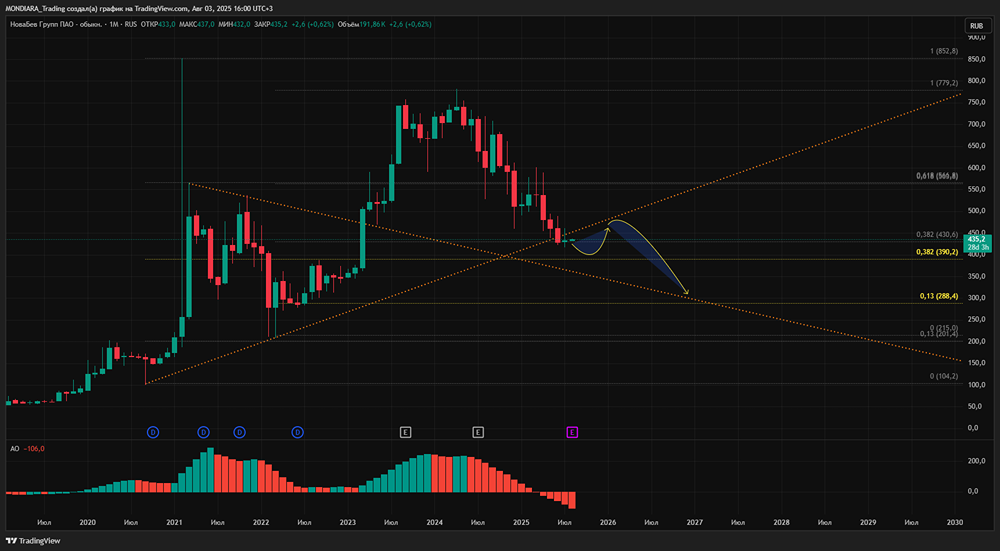Viewport: 1000px width, 551px height.
Task: Click the 2025 label on the time axis
Action: [521, 522]
